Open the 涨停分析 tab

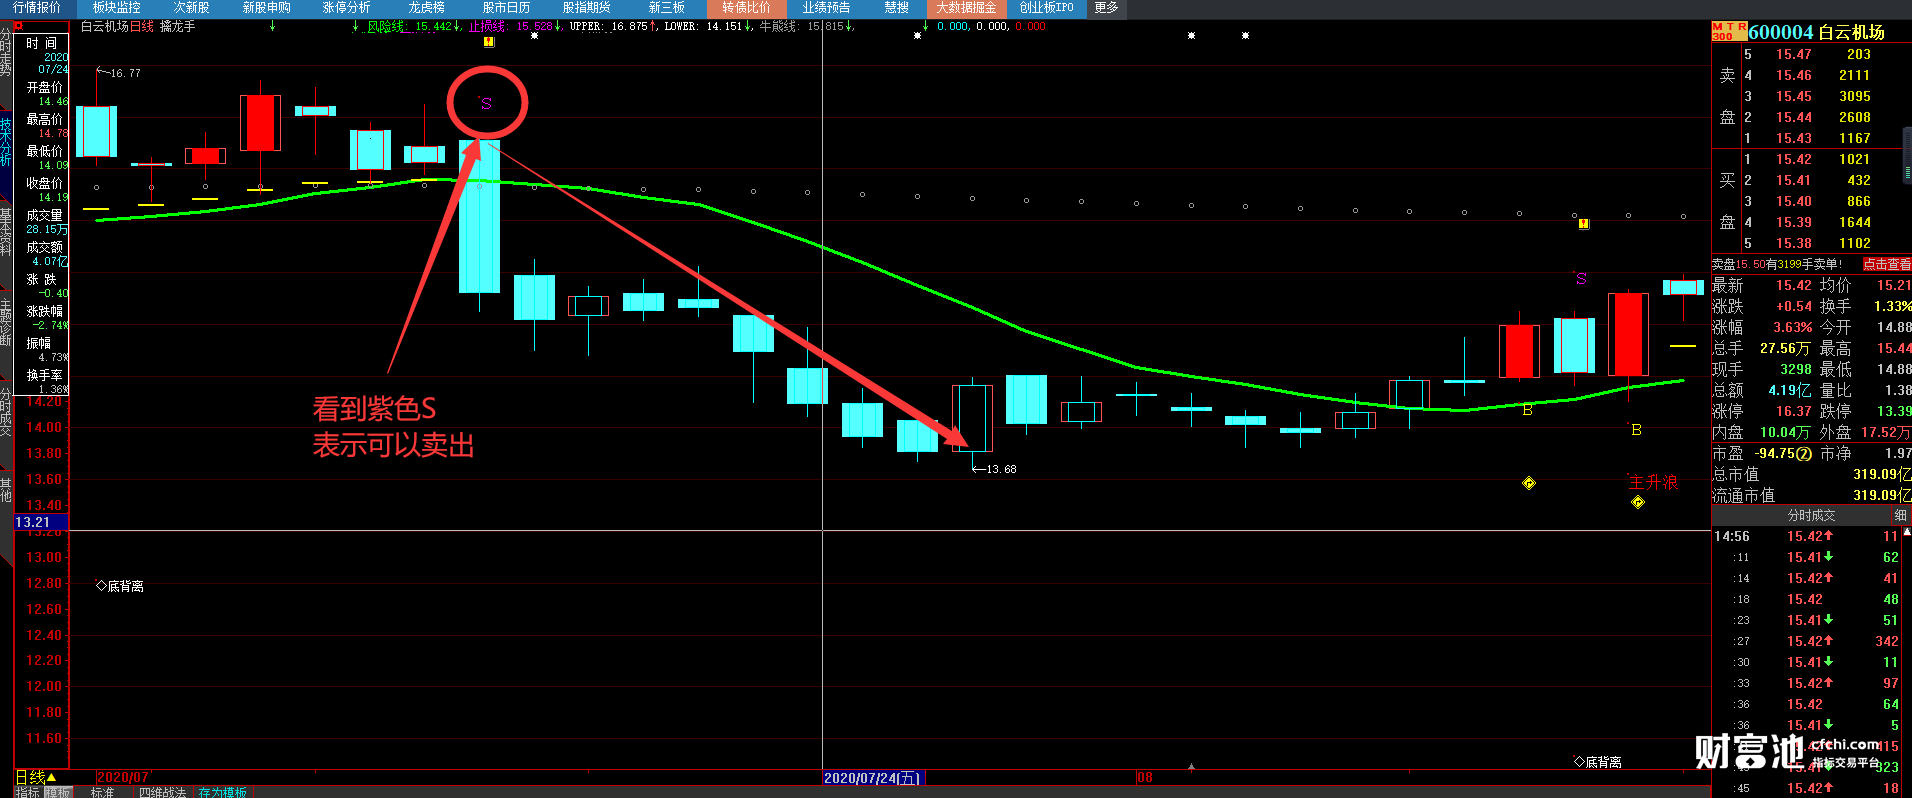point(346,8)
